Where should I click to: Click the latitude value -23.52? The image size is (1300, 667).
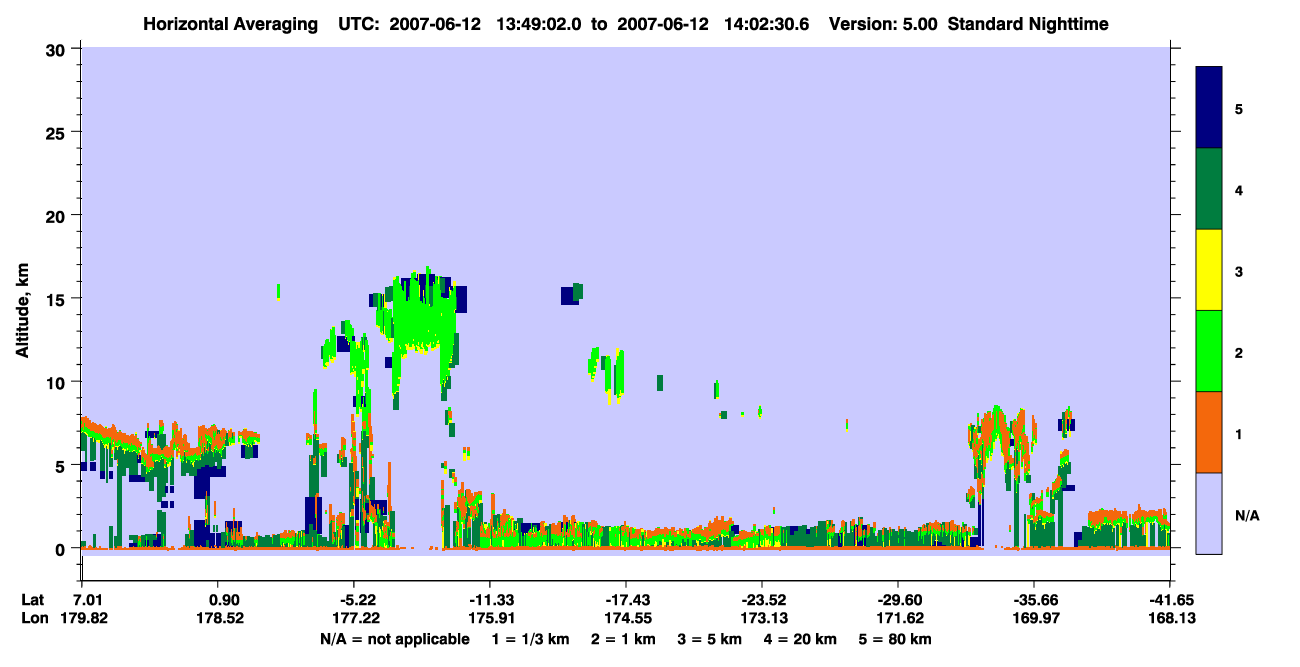pyautogui.click(x=761, y=600)
